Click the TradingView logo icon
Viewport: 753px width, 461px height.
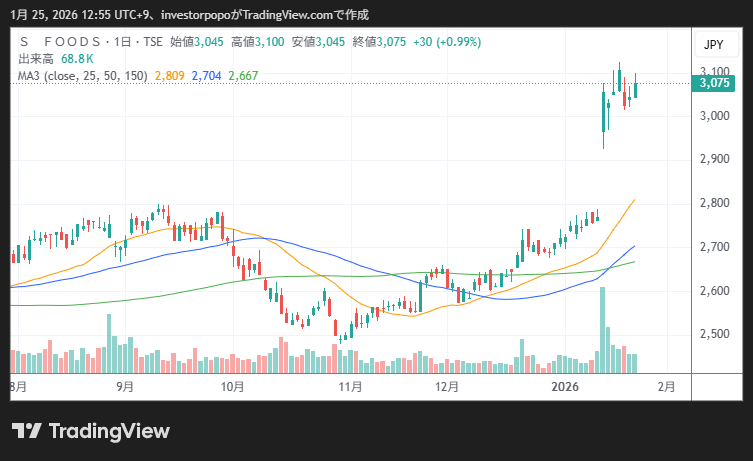click(26, 431)
